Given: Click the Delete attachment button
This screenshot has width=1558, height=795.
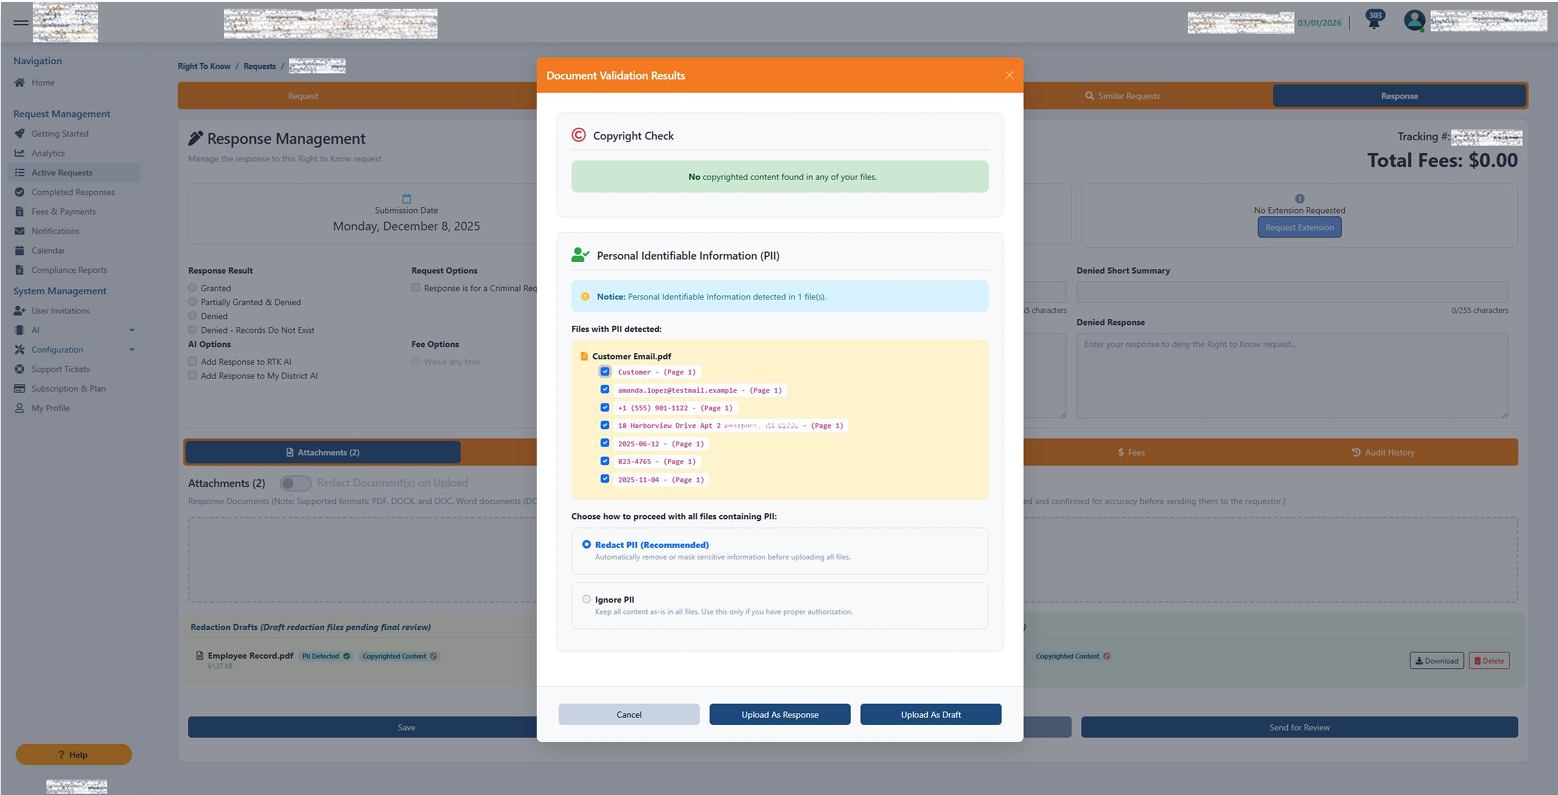Looking at the screenshot, I should 1489,661.
